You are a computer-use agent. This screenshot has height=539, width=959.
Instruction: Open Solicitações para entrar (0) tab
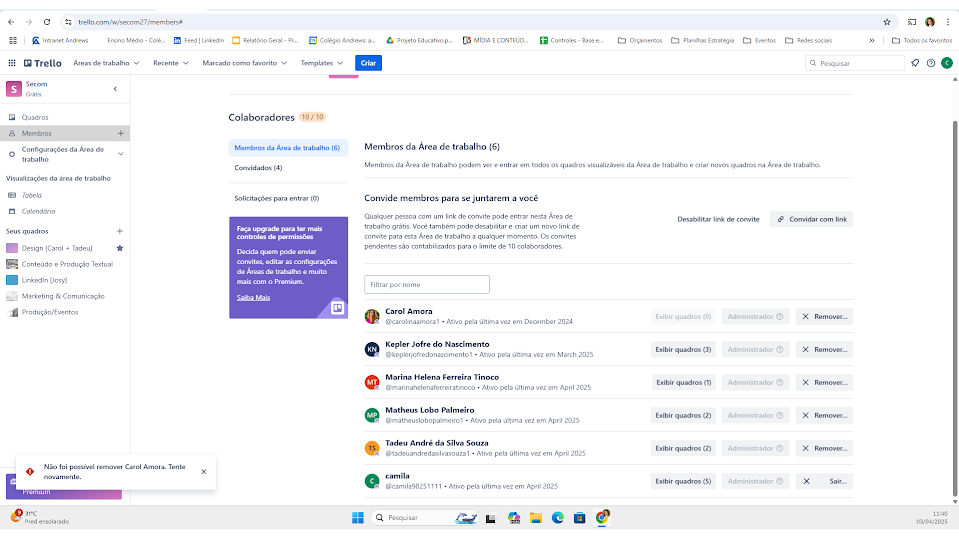coord(289,198)
